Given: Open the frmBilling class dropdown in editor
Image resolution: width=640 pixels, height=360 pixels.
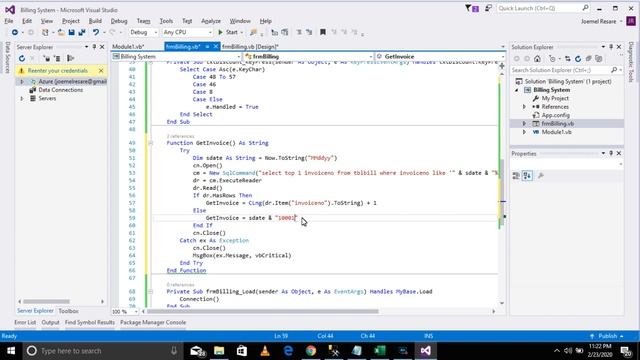Looking at the screenshot, I should coord(308,56).
